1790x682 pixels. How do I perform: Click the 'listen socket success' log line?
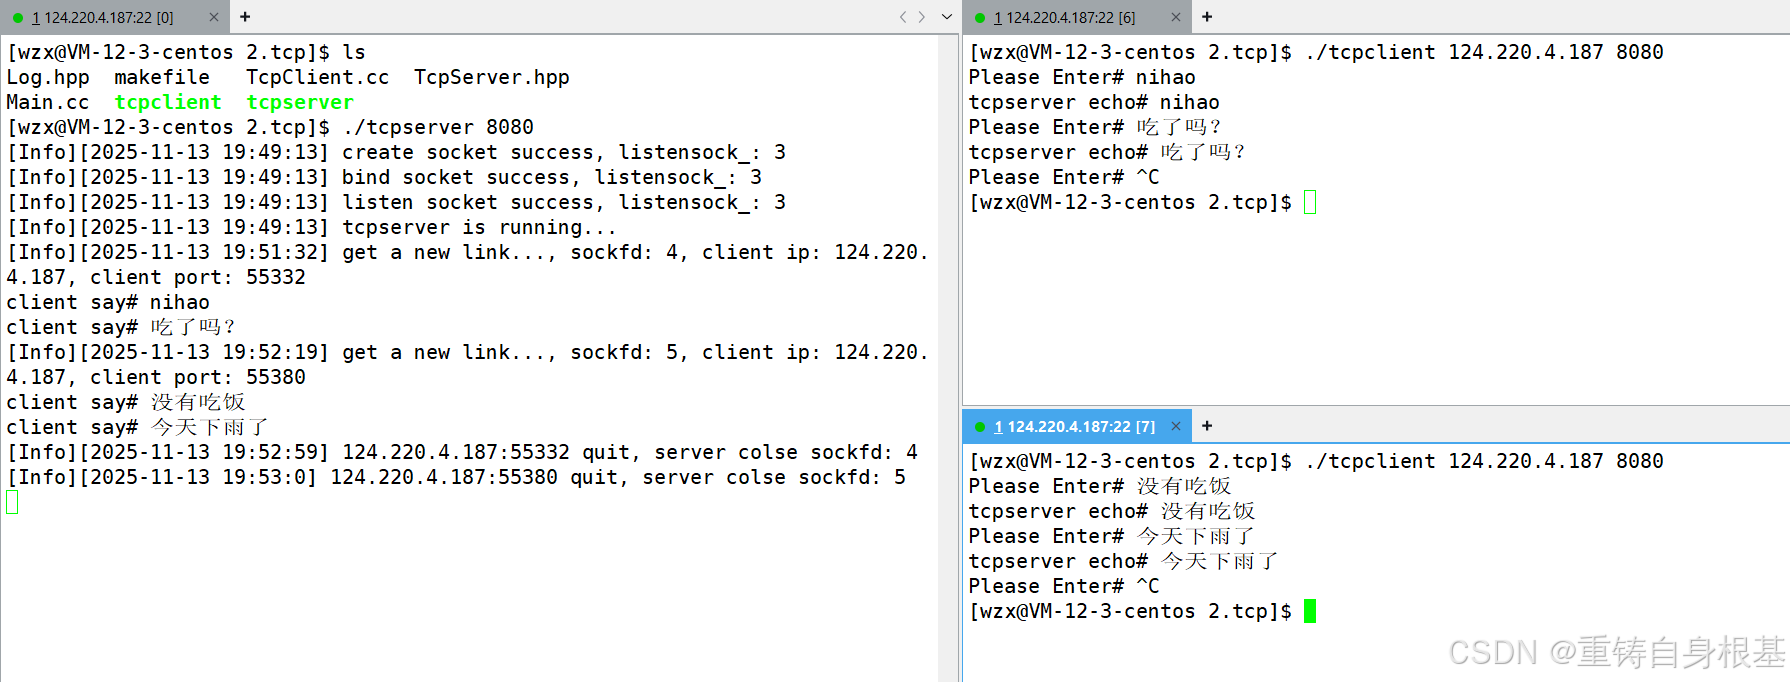(396, 202)
